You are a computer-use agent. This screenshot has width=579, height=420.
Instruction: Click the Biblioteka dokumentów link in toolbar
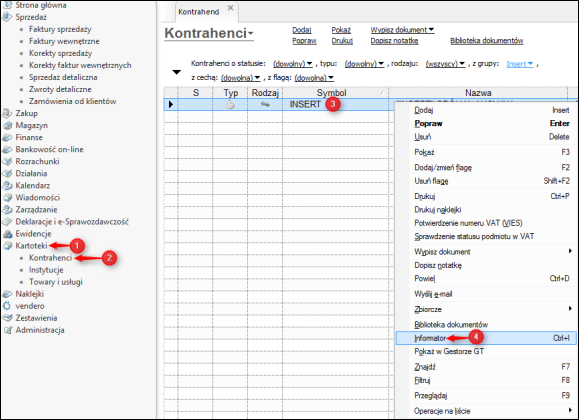pos(487,41)
